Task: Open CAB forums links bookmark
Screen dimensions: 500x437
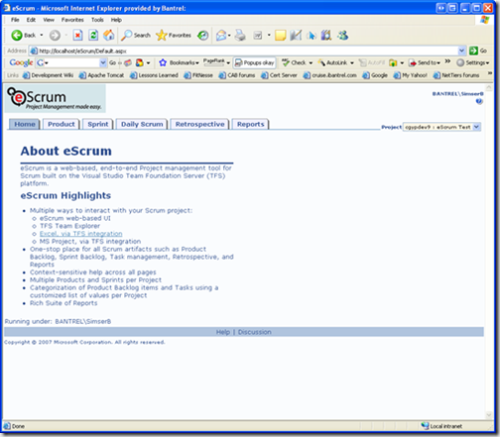Action: pos(237,75)
